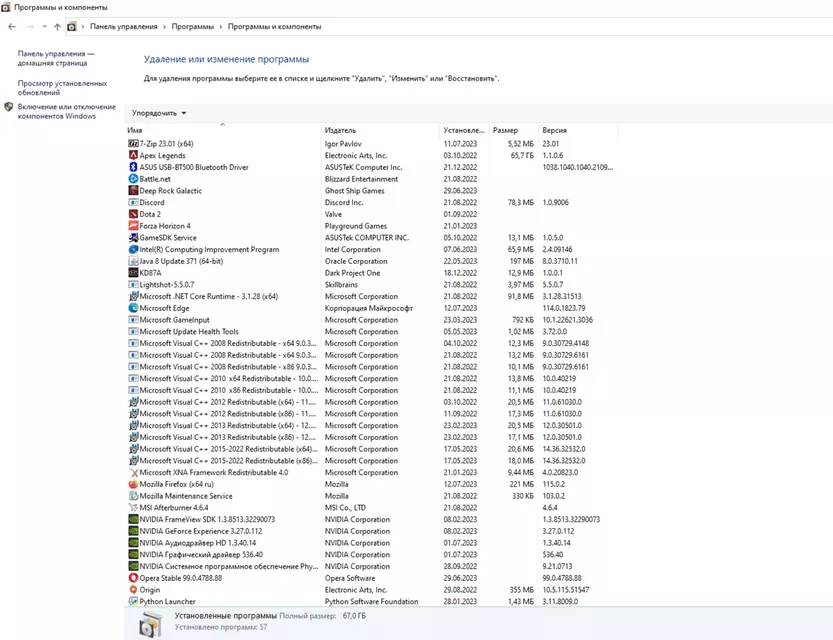Image resolution: width=833 pixels, height=640 pixels.
Task: Select Microsoft .NET Core Runtime 3.1.28 entry
Action: 209,296
